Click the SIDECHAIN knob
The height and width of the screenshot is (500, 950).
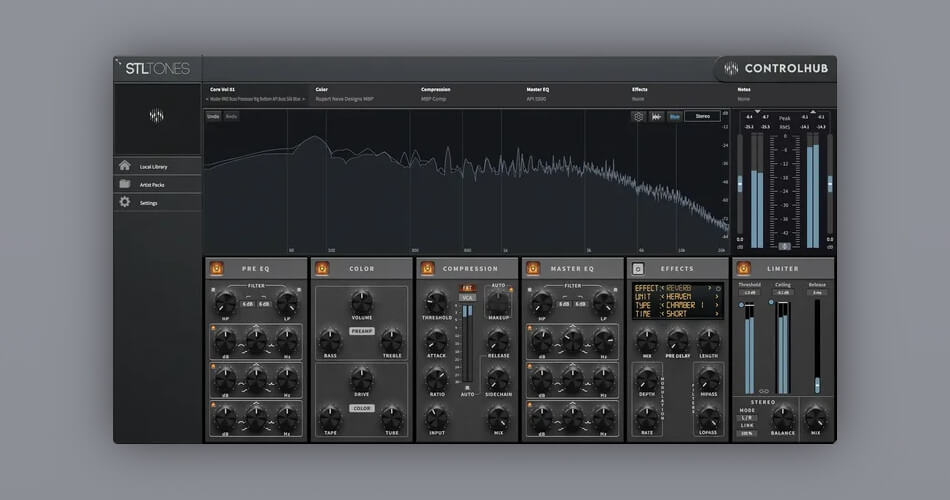coord(498,379)
